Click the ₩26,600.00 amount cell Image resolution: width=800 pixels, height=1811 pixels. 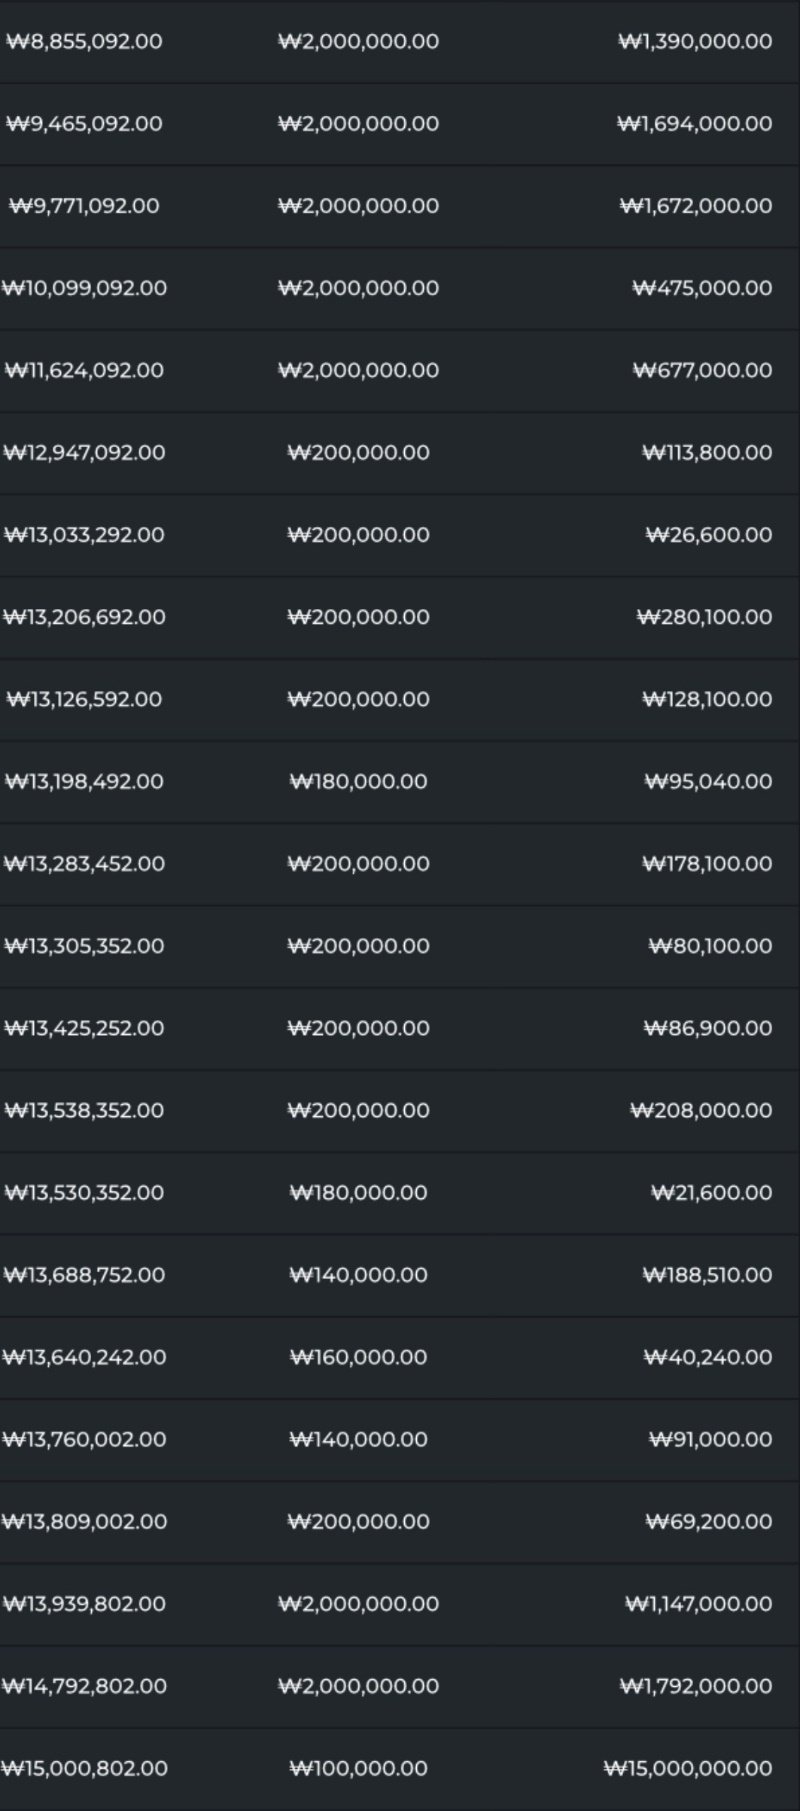pos(708,535)
